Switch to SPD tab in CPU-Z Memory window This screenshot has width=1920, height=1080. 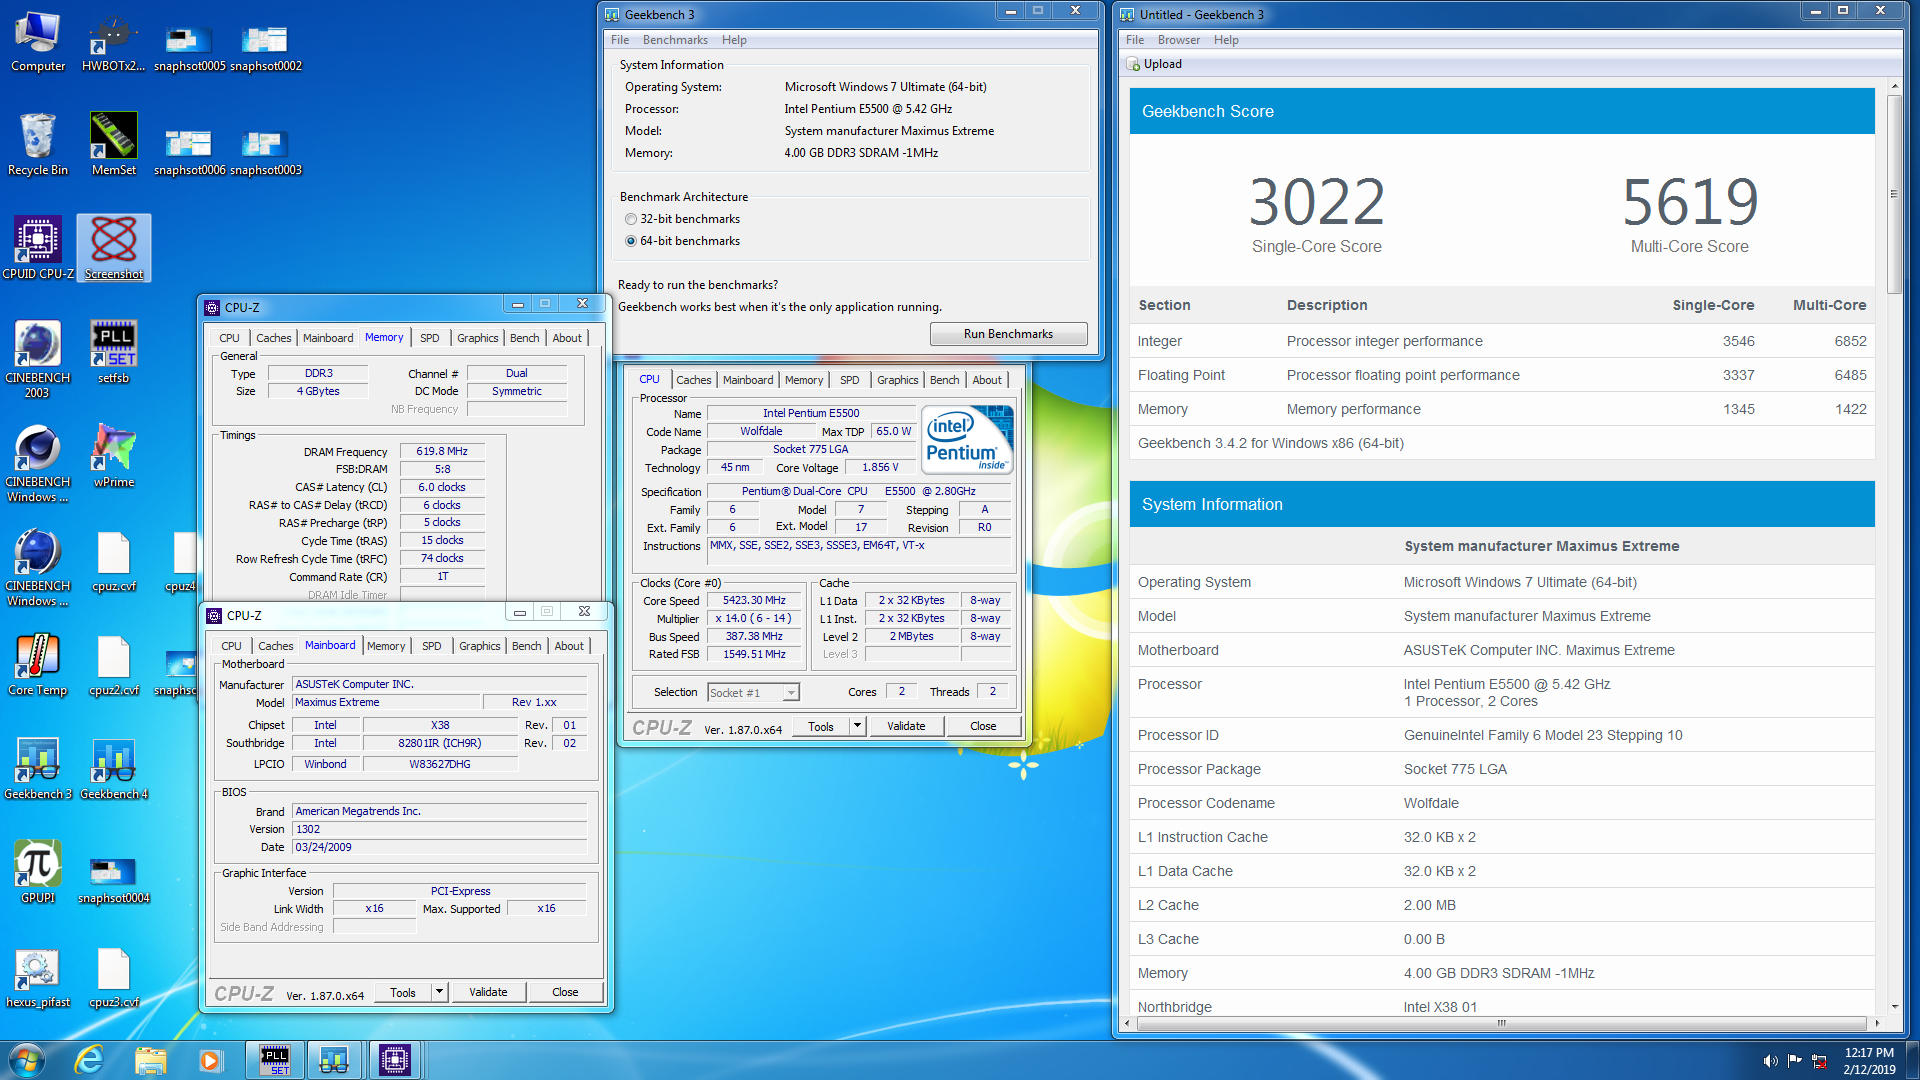pos(430,338)
